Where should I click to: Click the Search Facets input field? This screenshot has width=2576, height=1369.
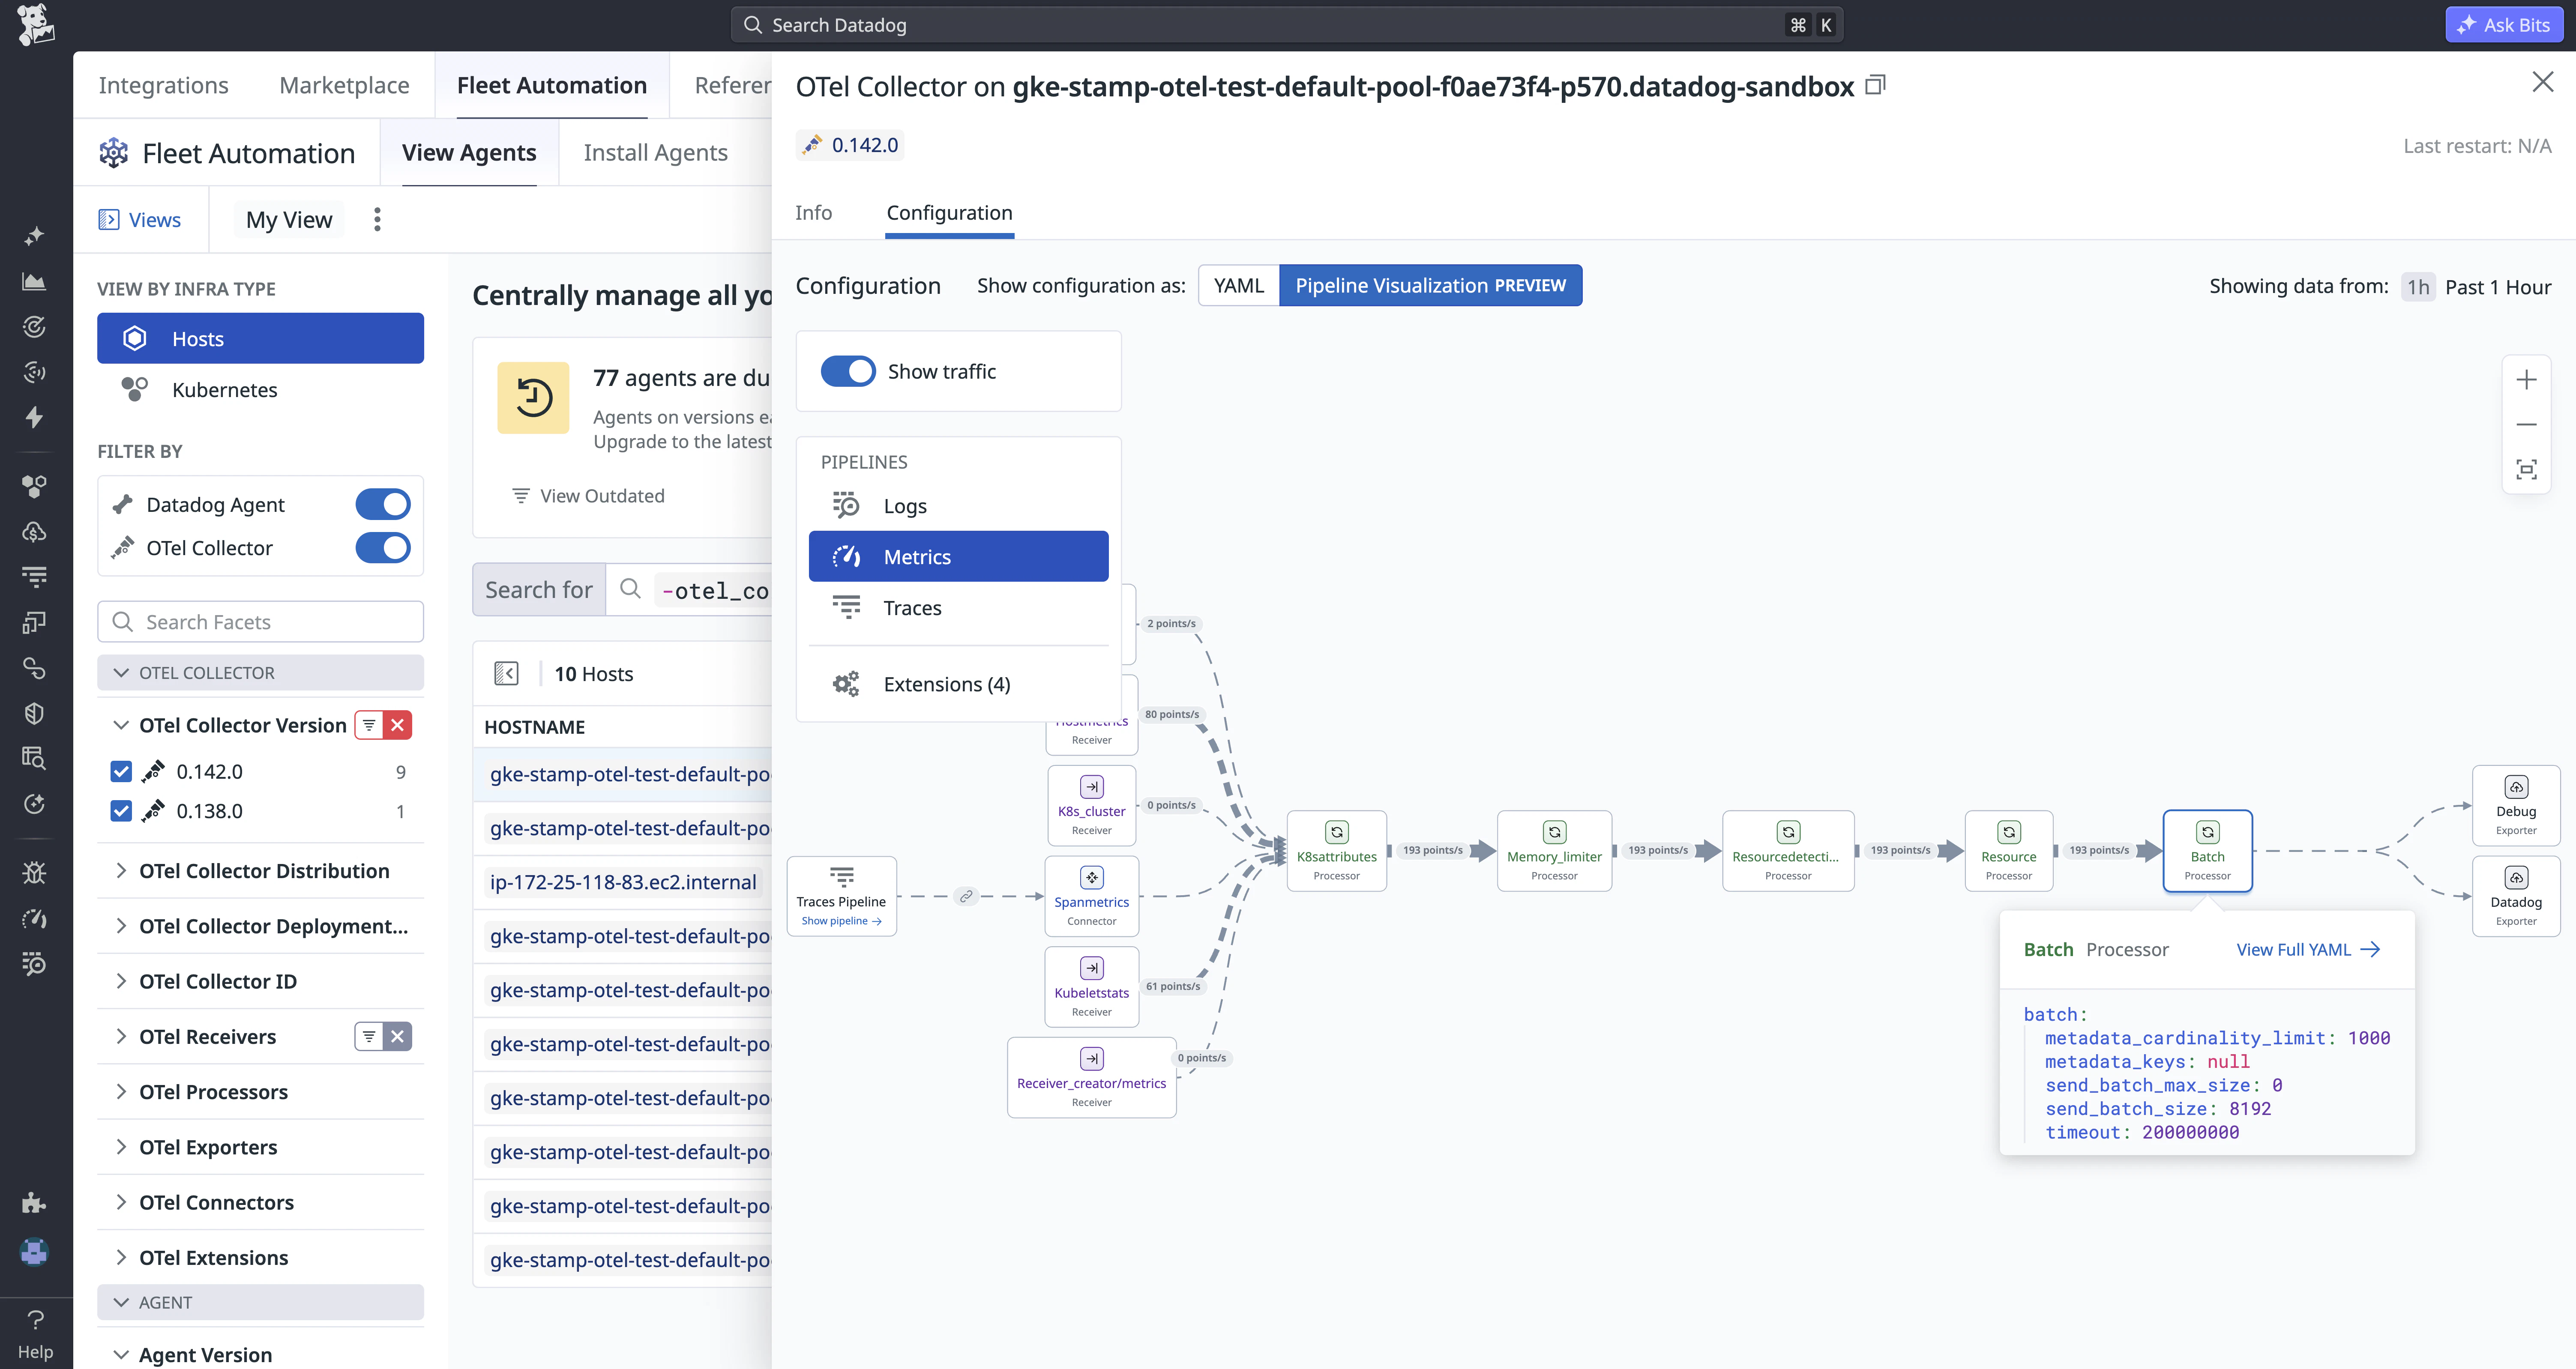coord(260,622)
